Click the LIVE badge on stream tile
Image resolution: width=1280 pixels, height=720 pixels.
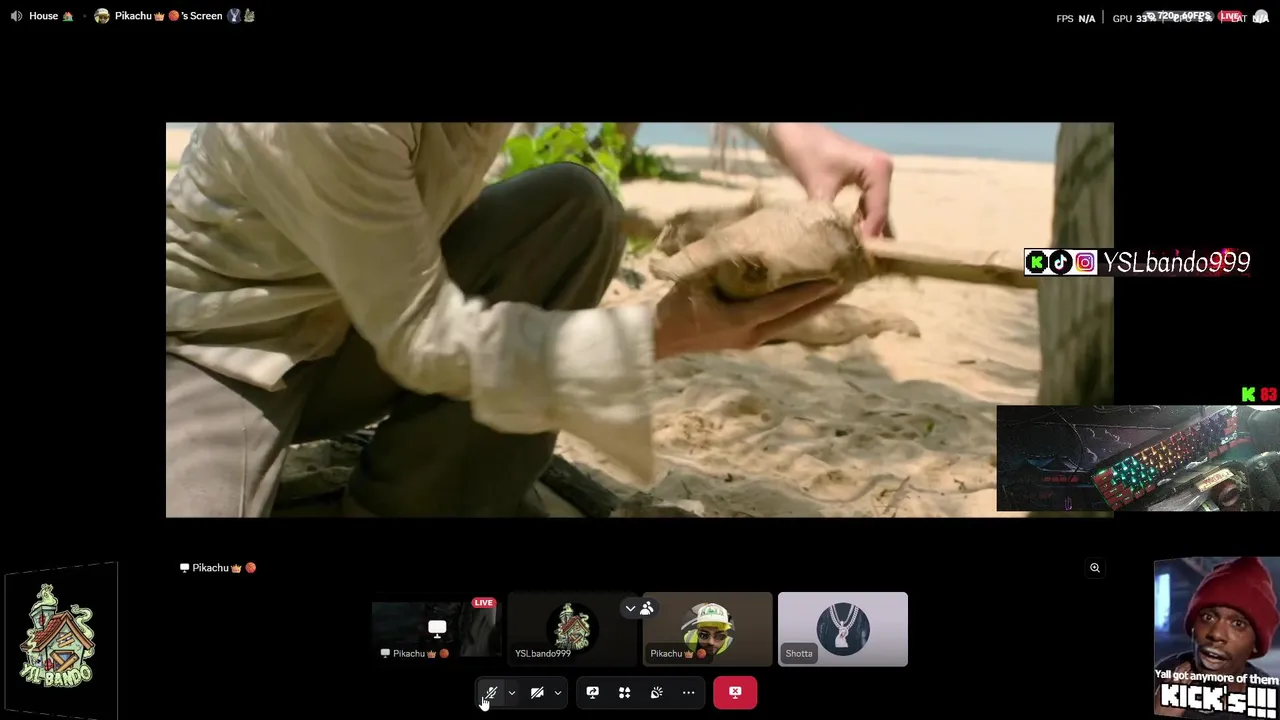(x=484, y=603)
